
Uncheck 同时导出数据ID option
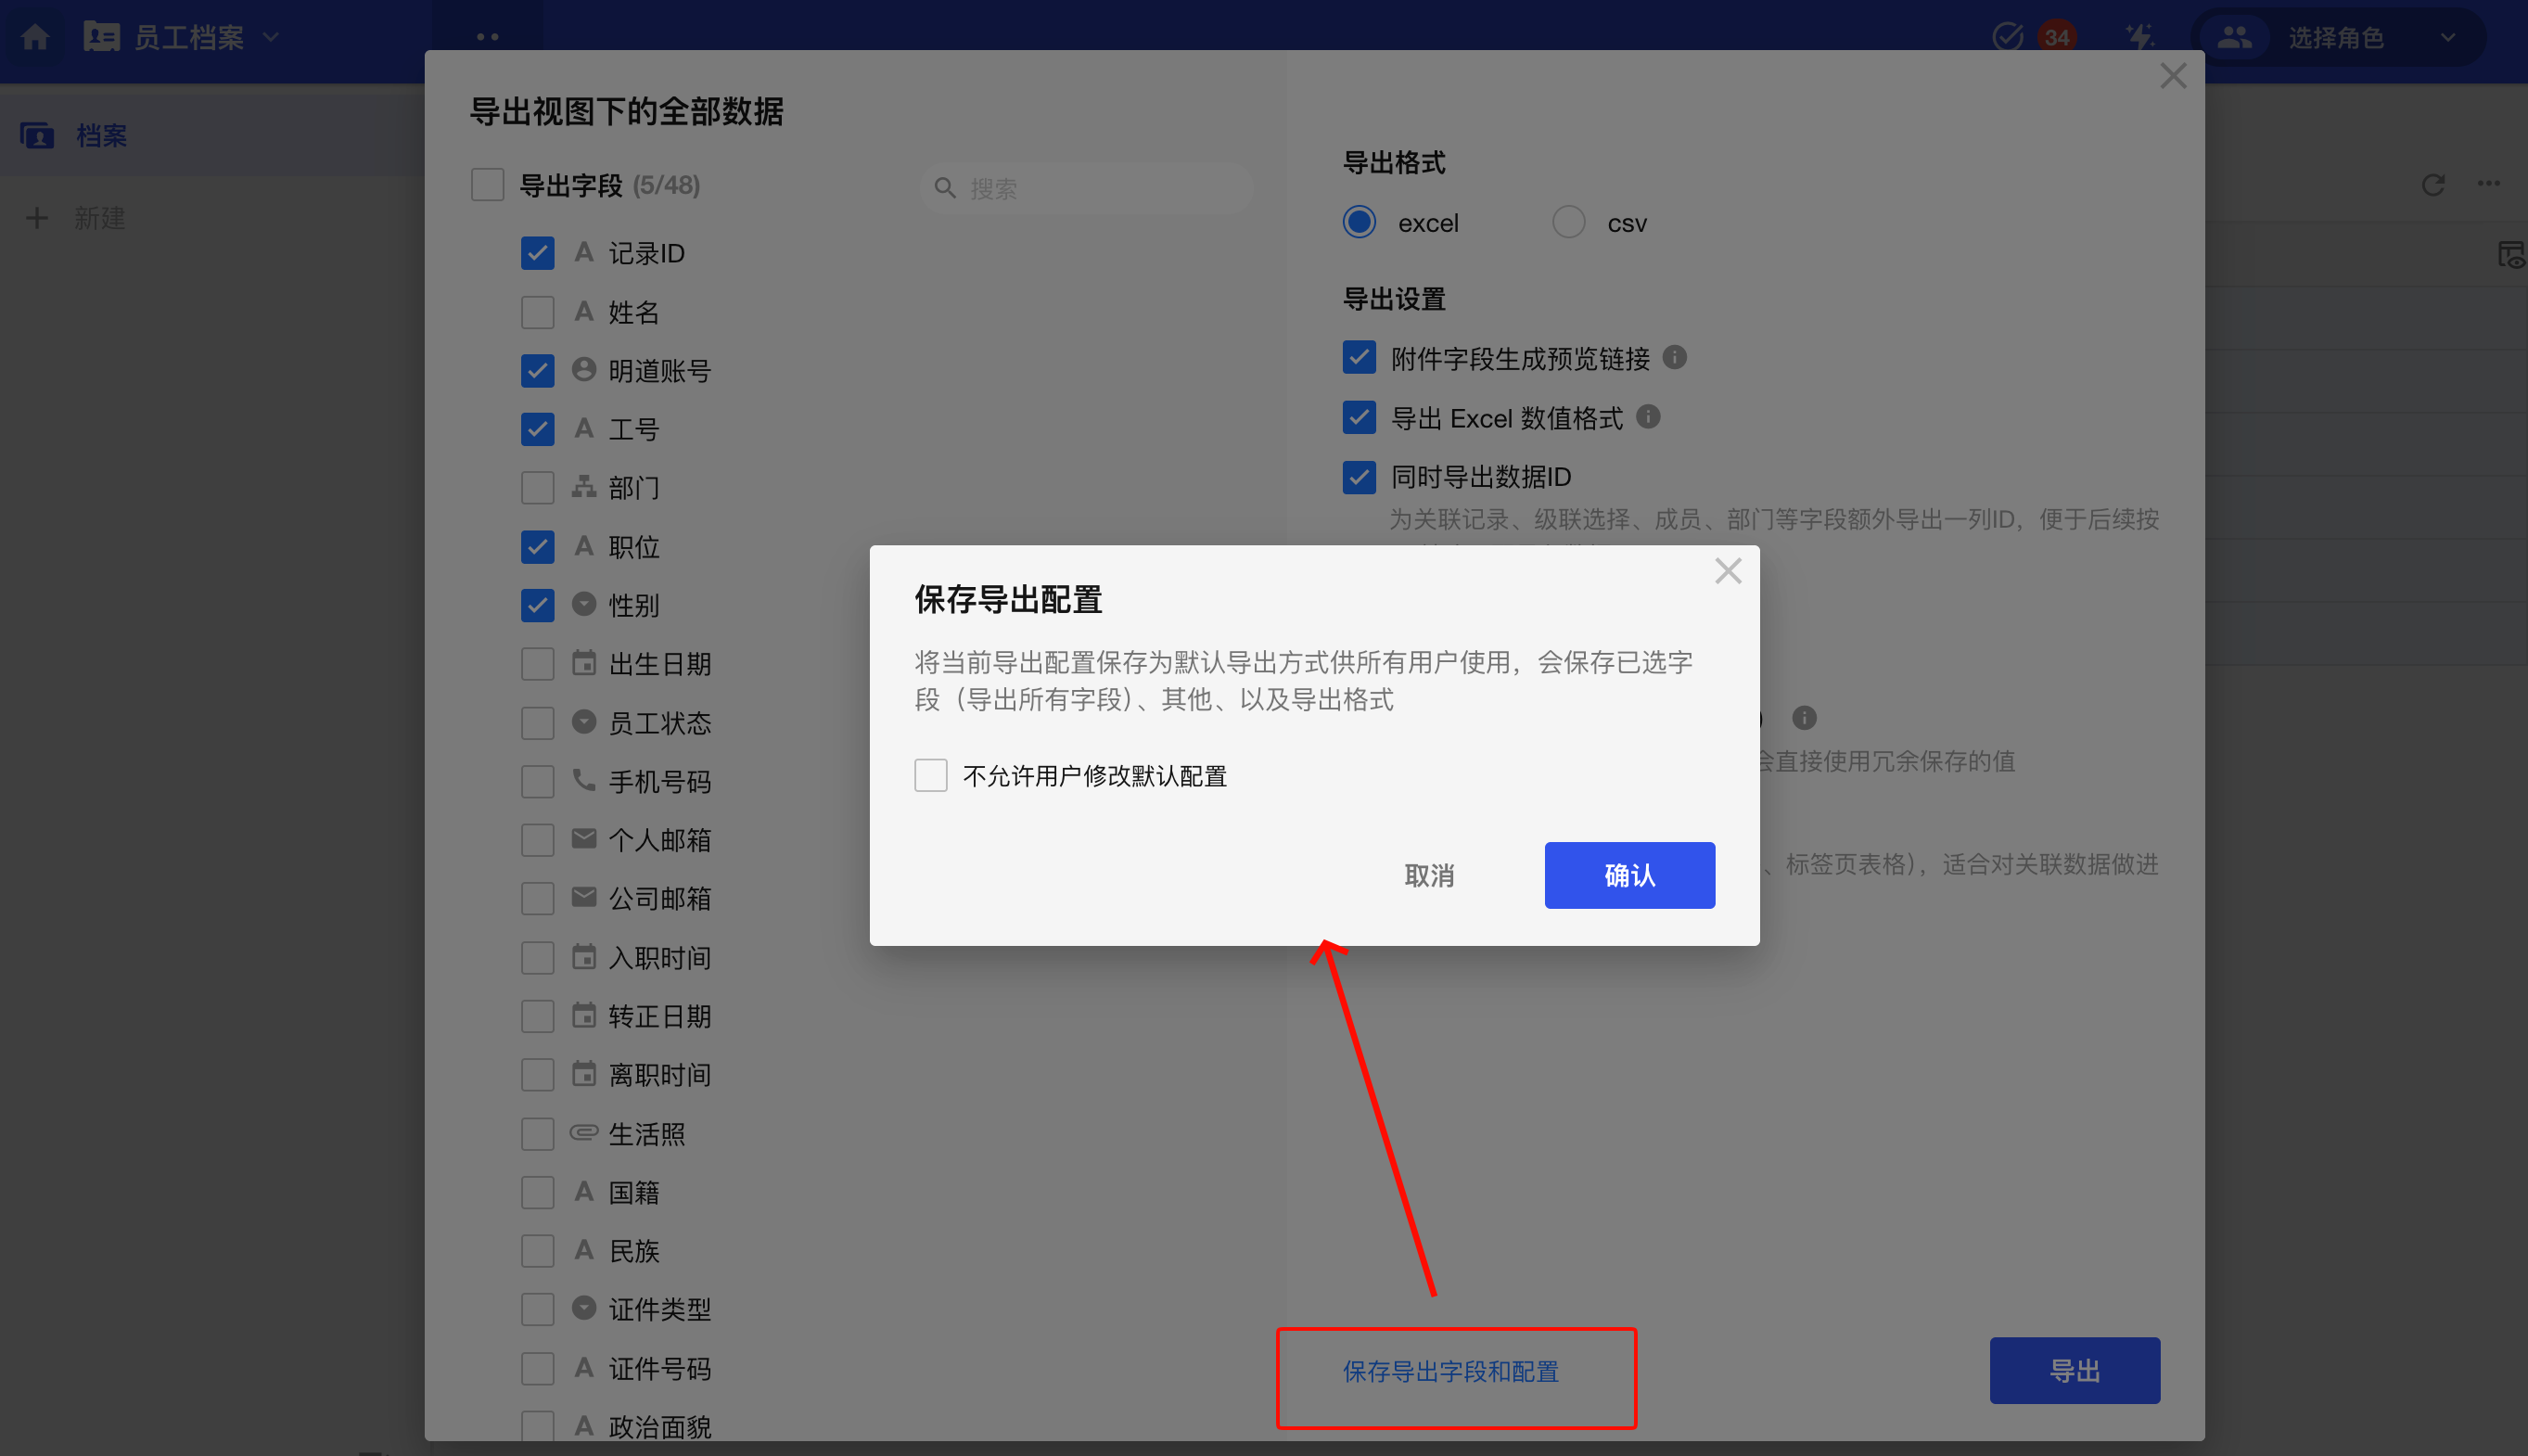[1358, 477]
